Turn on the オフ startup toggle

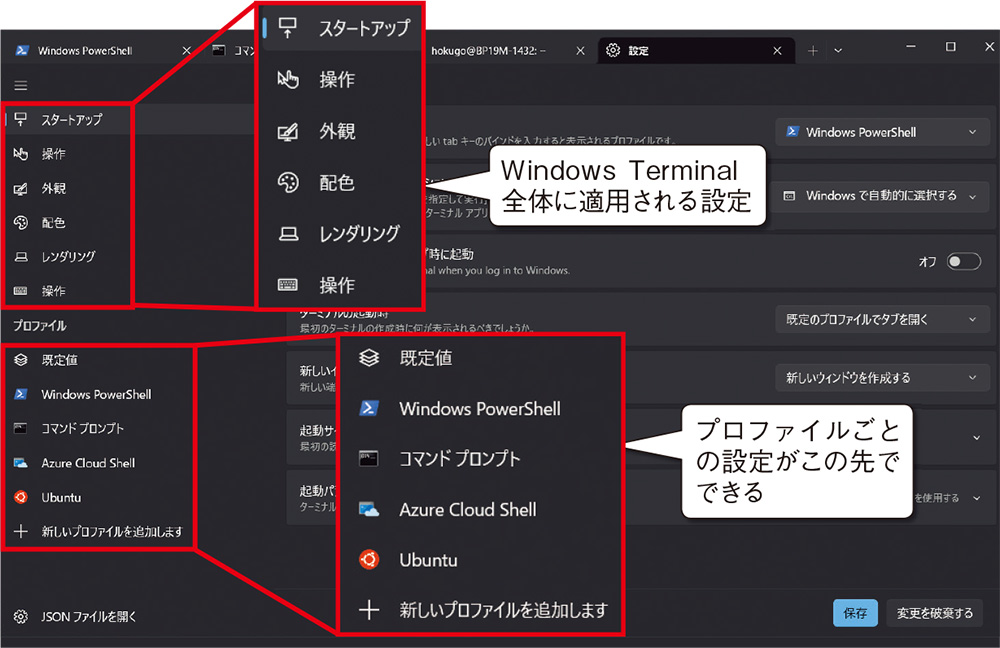963,260
